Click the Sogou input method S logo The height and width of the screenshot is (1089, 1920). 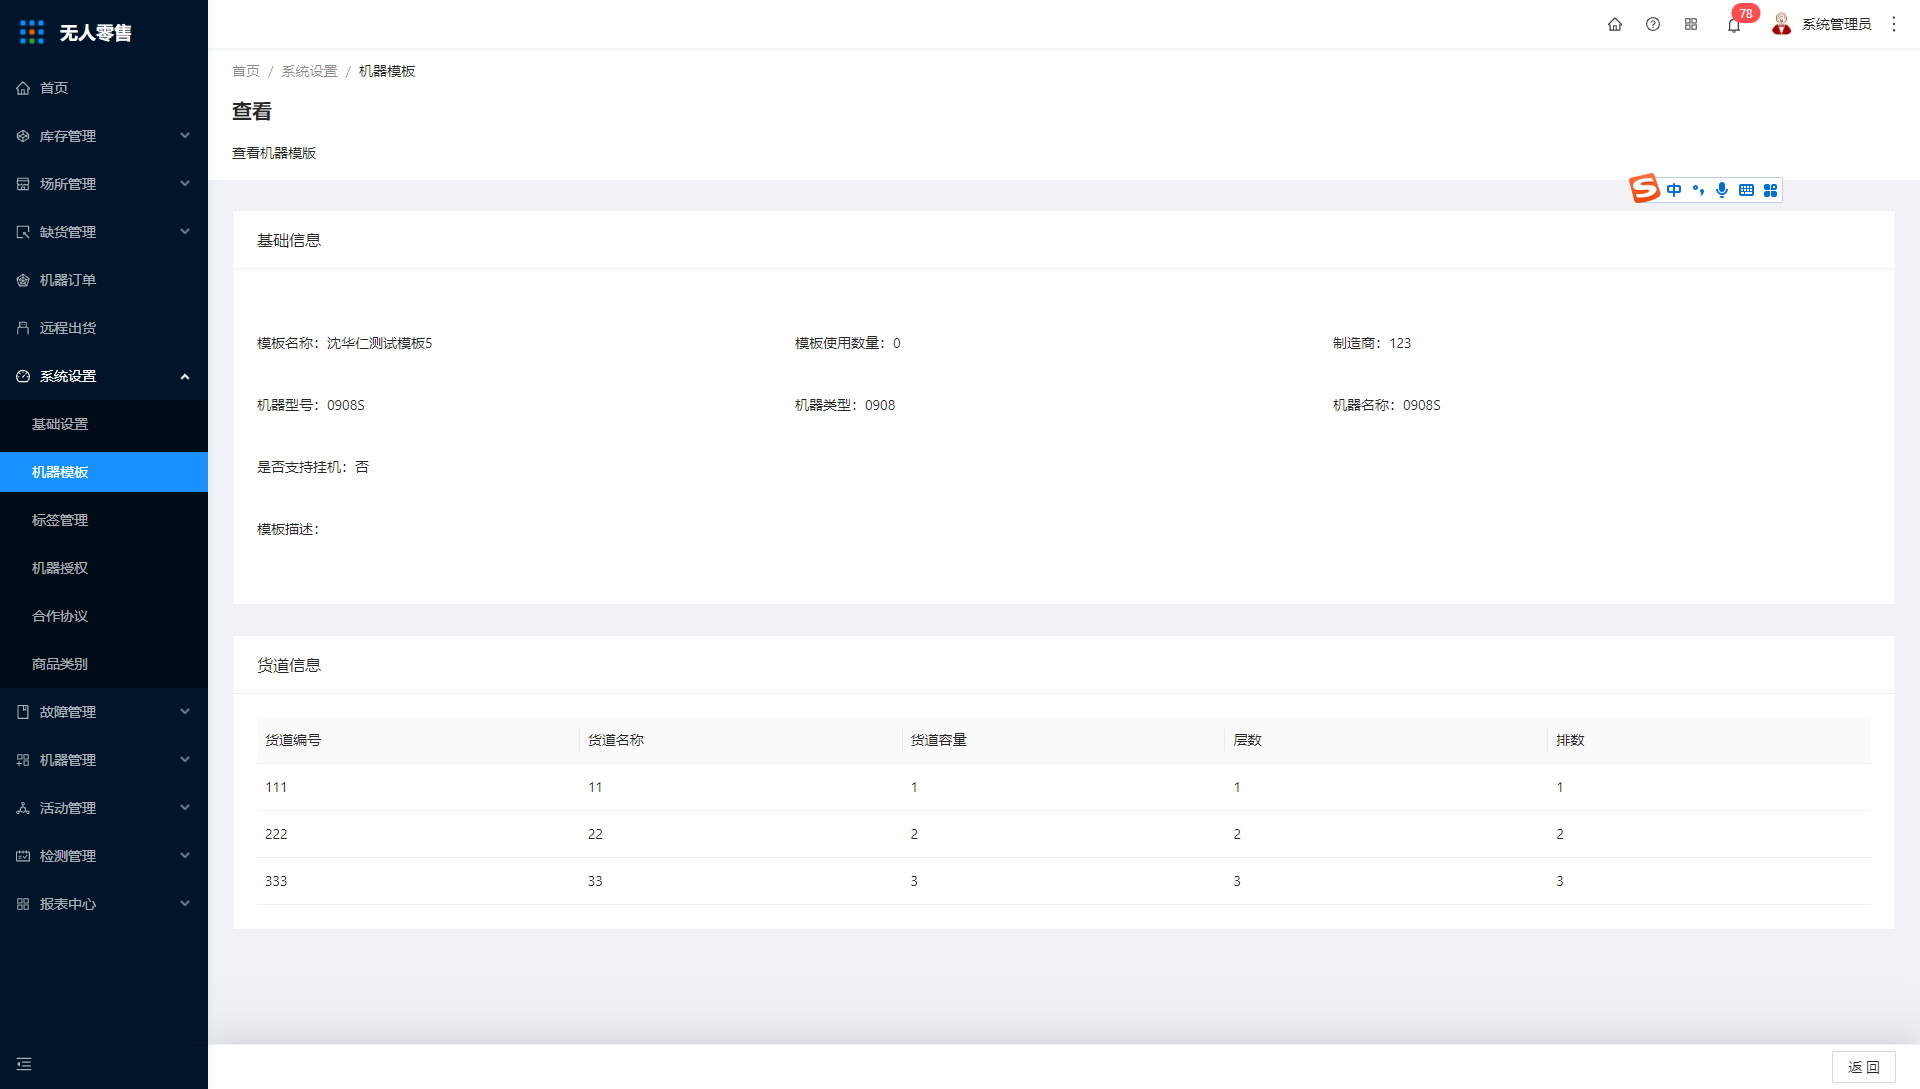click(1644, 188)
